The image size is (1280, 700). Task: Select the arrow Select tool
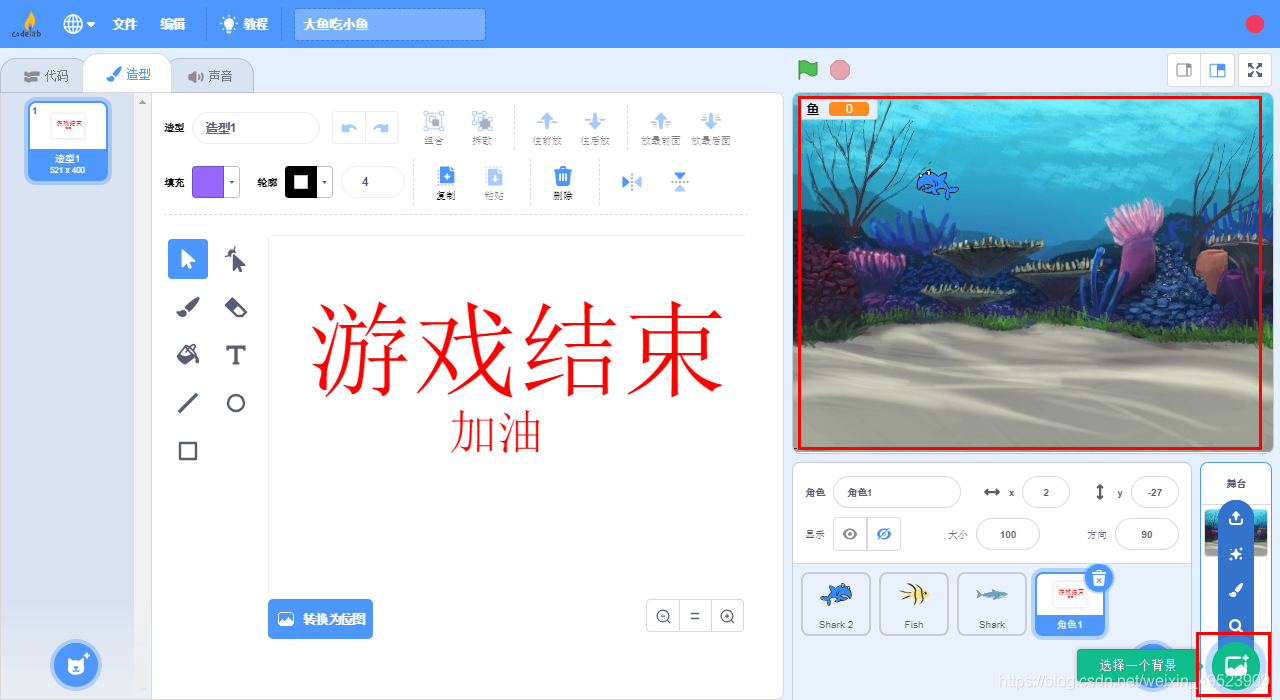click(x=188, y=259)
